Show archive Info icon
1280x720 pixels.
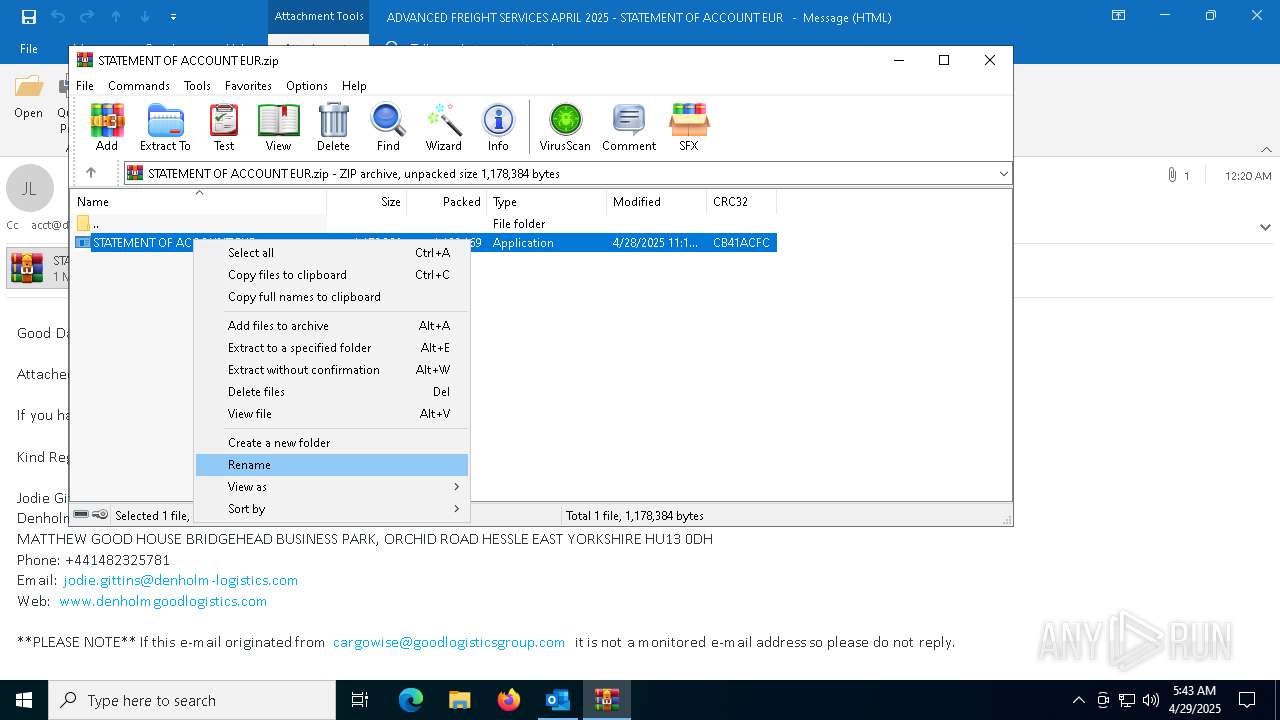click(498, 127)
